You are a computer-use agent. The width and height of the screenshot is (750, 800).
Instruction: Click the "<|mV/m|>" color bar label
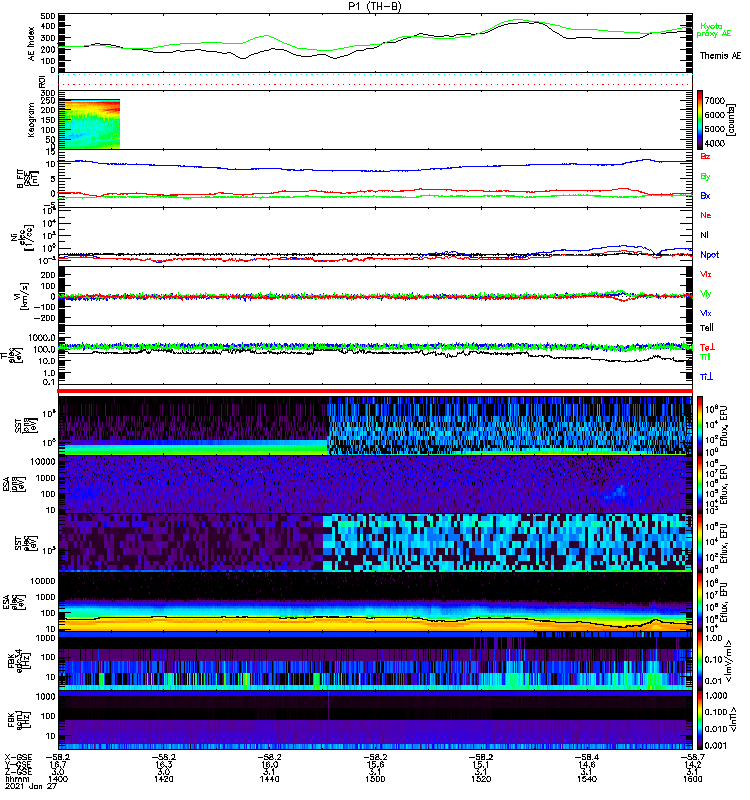[x=731, y=661]
